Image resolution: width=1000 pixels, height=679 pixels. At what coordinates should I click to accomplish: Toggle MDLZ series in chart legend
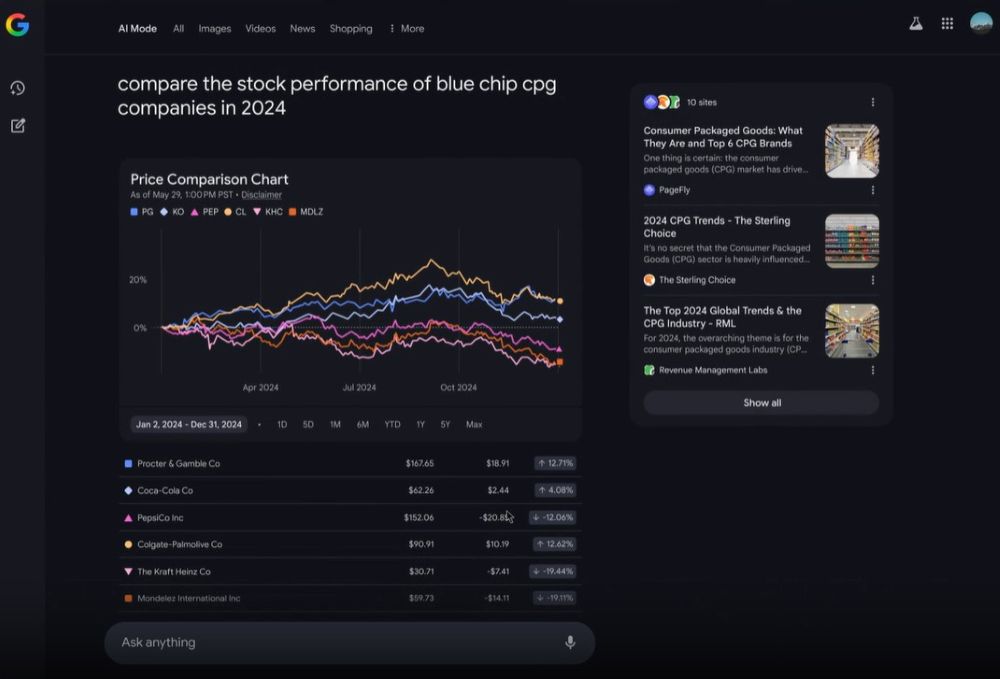tap(305, 212)
